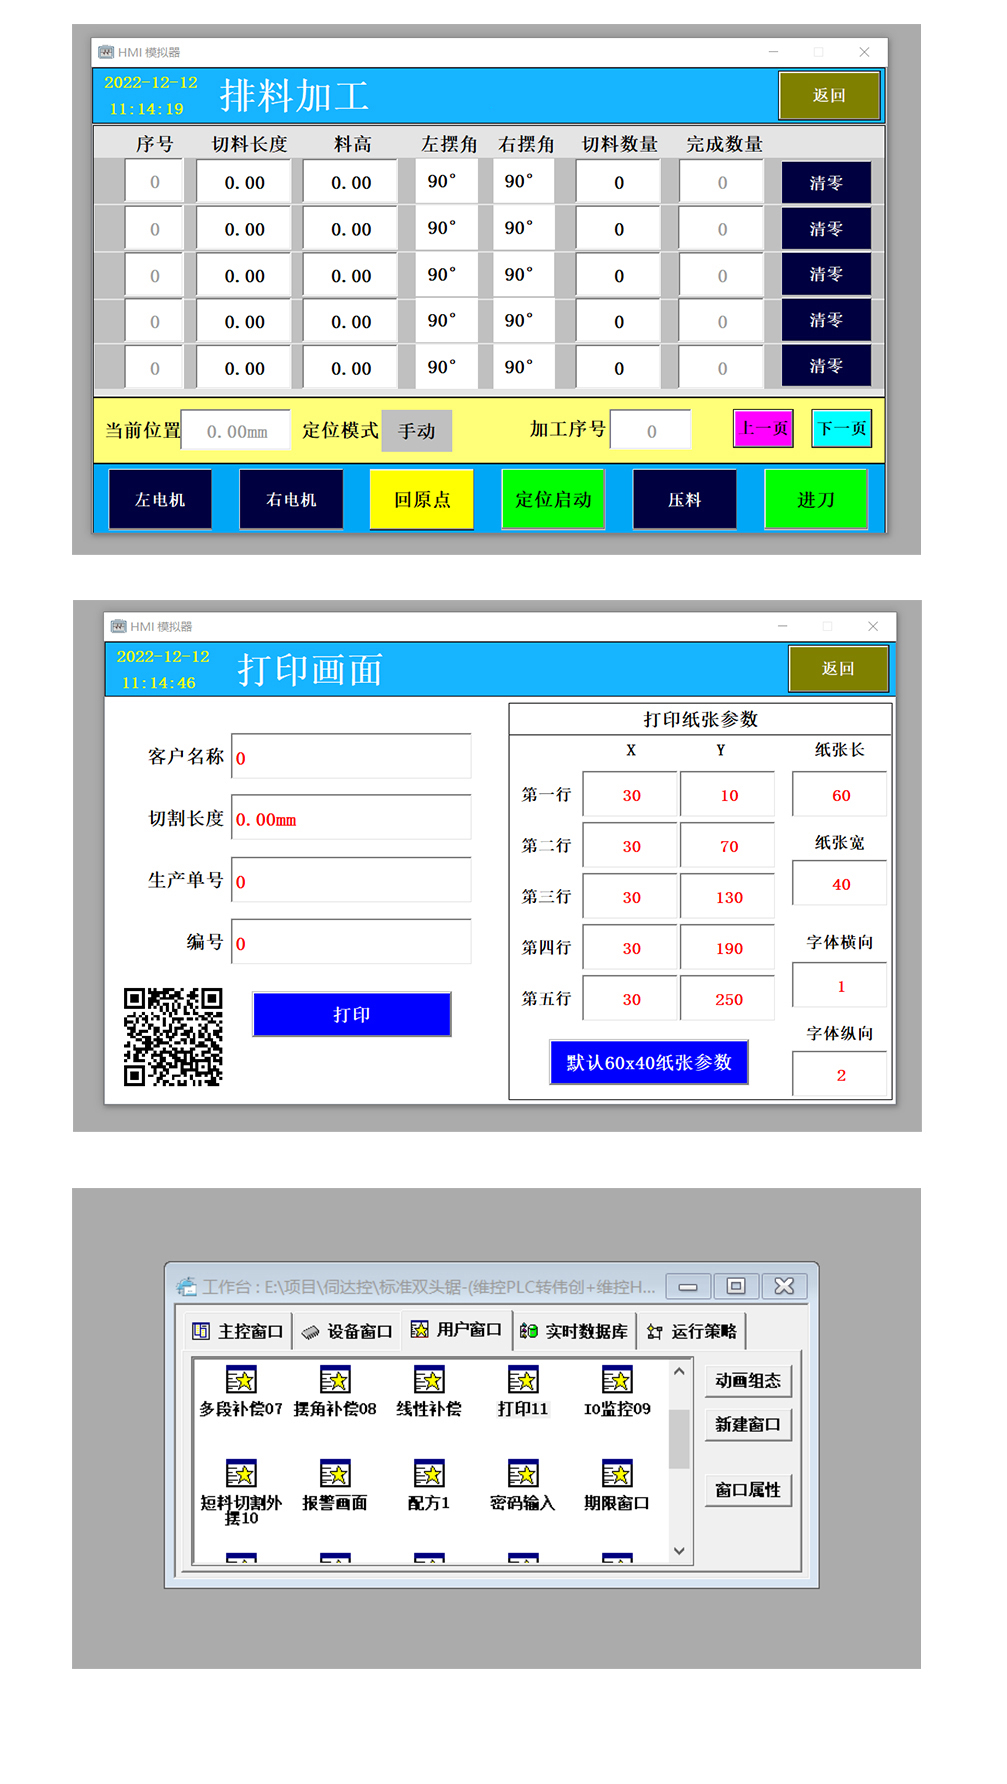Click 默认60x40纸张参数 button
1007x1784 pixels.
(x=649, y=1062)
